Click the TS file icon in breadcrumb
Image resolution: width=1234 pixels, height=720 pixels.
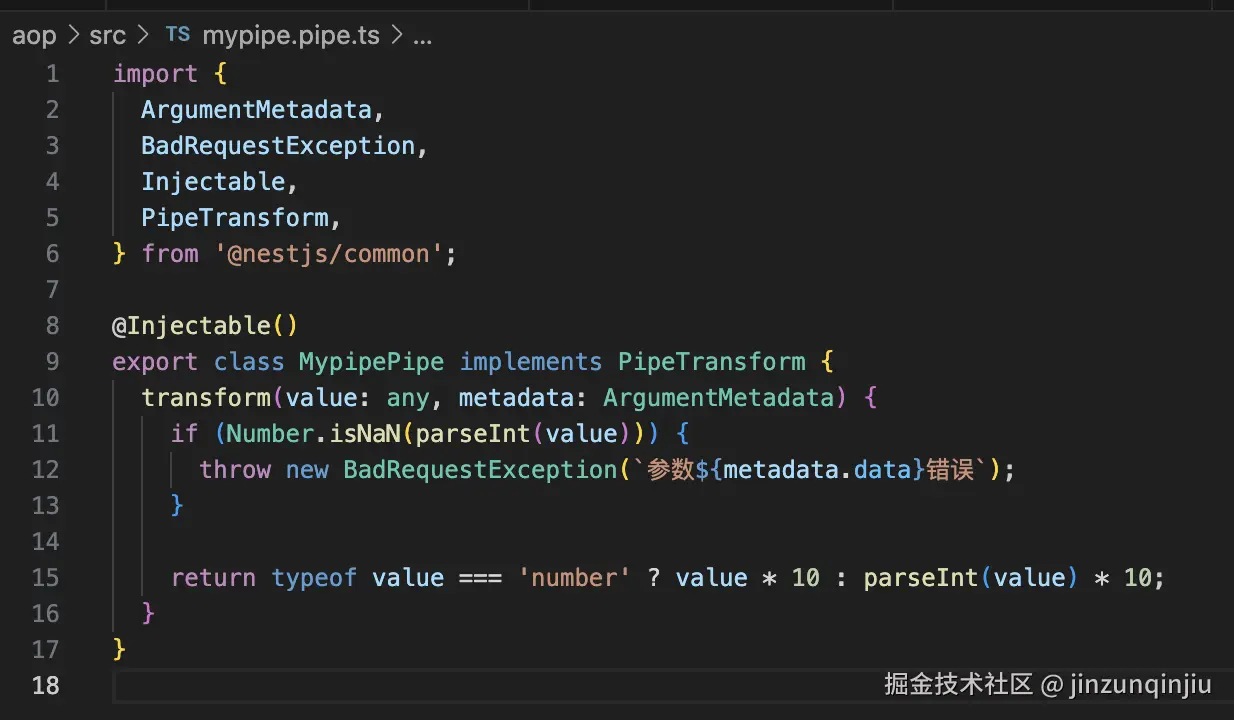177,35
